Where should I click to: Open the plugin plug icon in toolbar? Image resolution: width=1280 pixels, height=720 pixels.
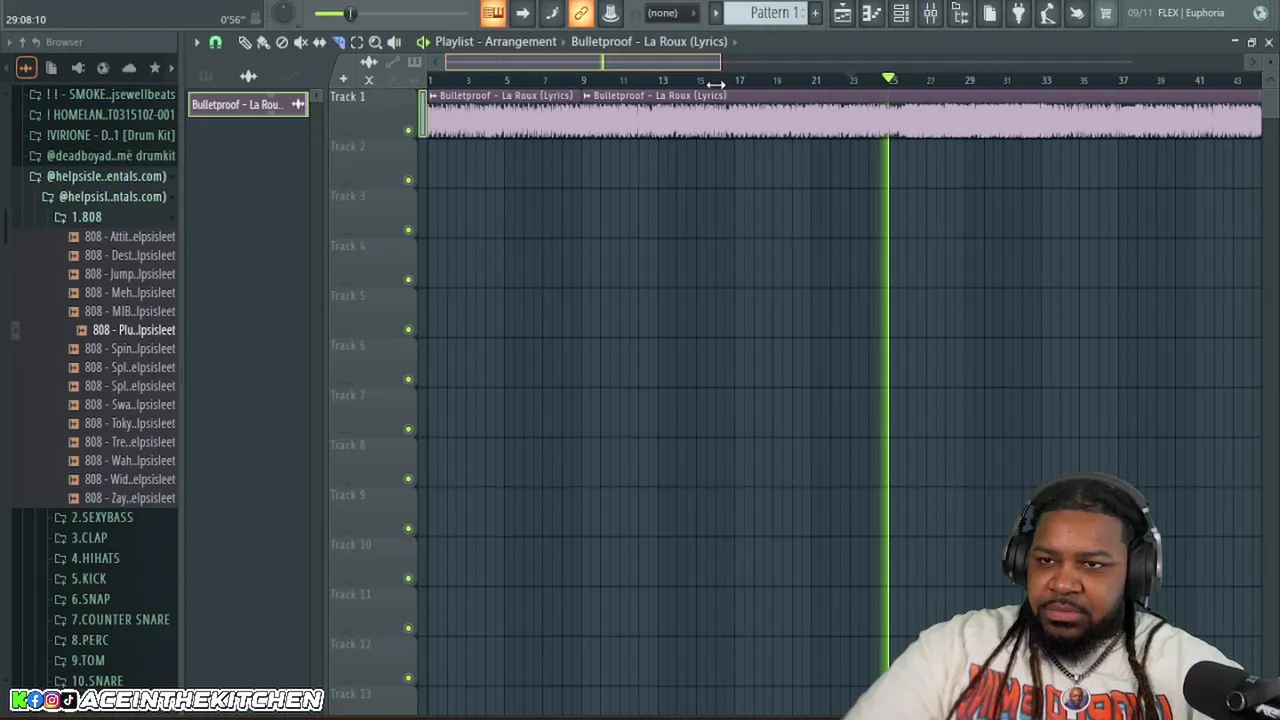pos(1018,13)
